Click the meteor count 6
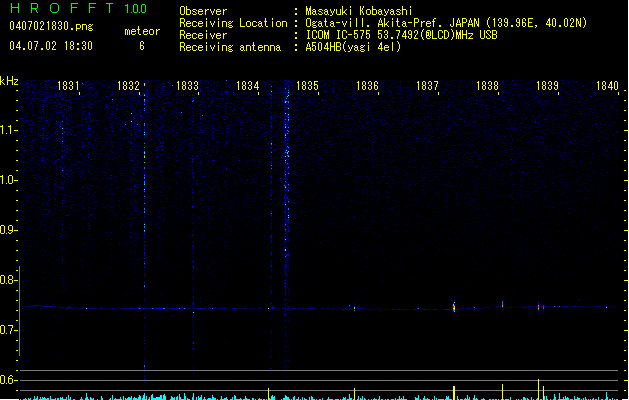The width and height of the screenshot is (629, 400). [142, 46]
